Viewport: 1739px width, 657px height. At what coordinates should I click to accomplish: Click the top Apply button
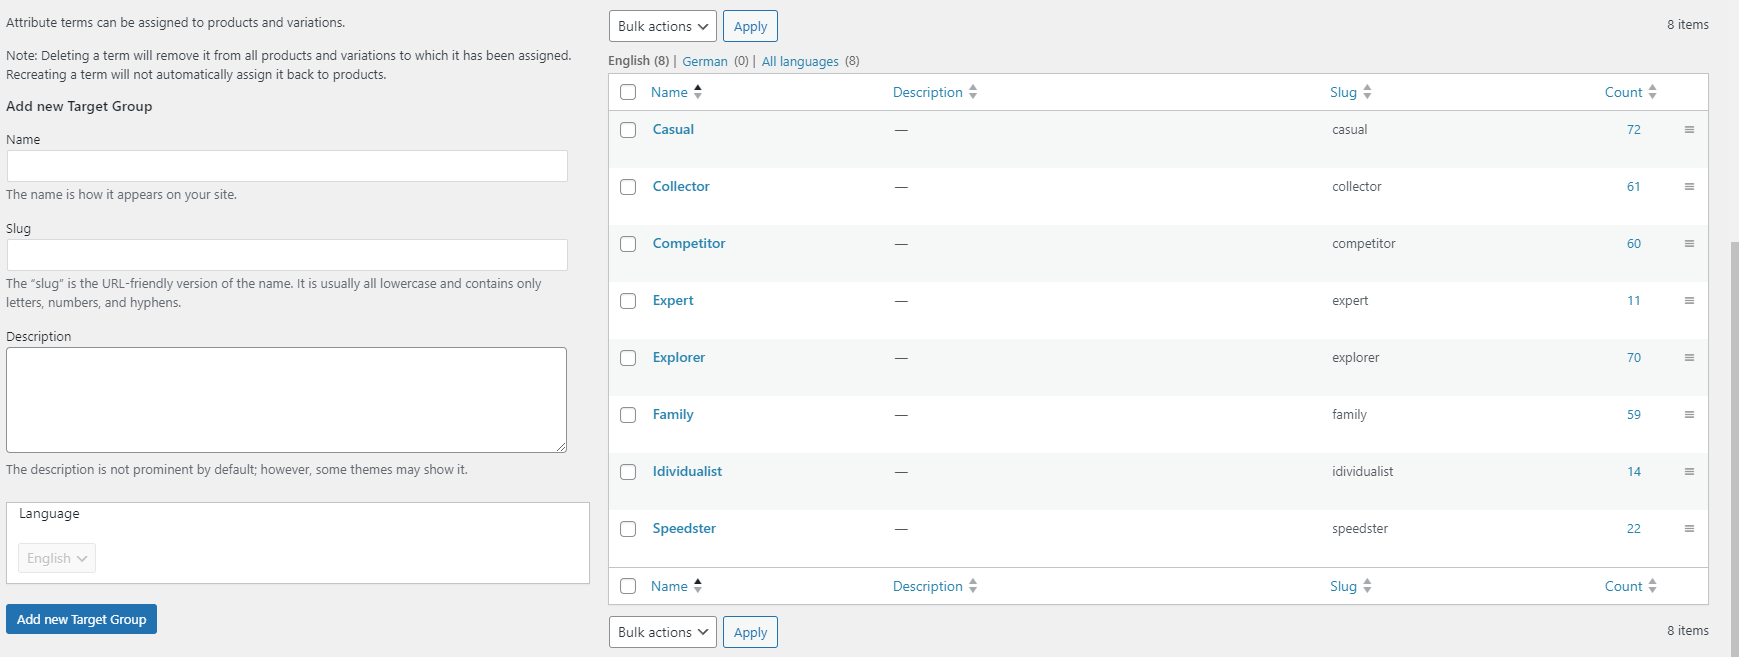coord(750,26)
